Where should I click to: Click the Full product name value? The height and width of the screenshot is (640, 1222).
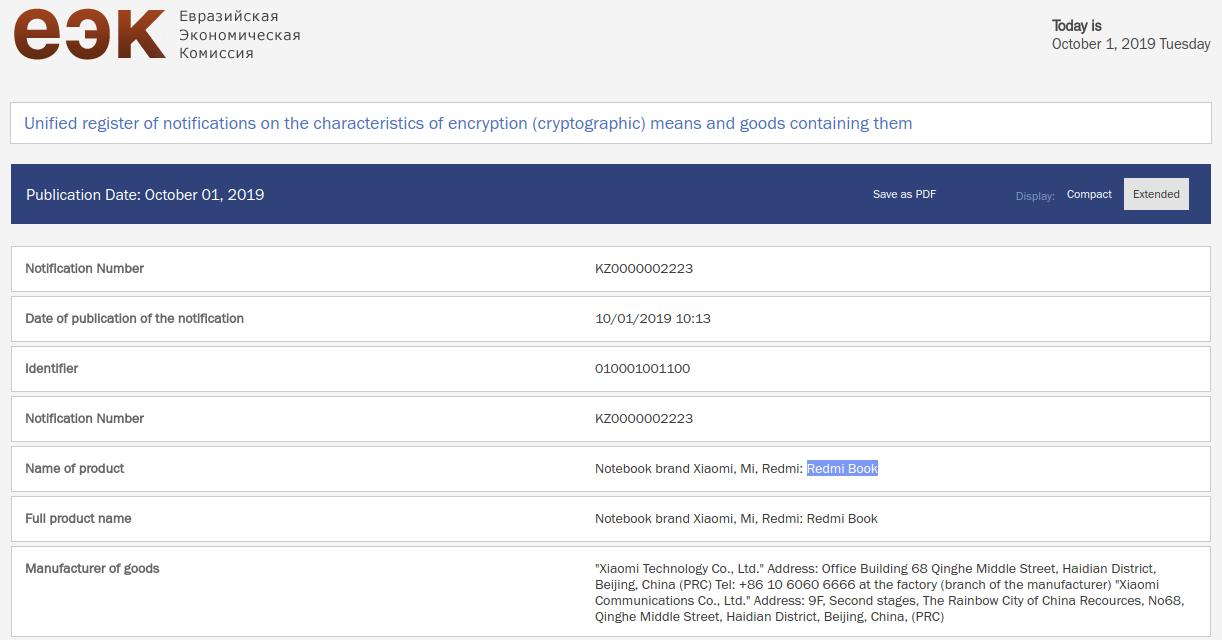736,519
